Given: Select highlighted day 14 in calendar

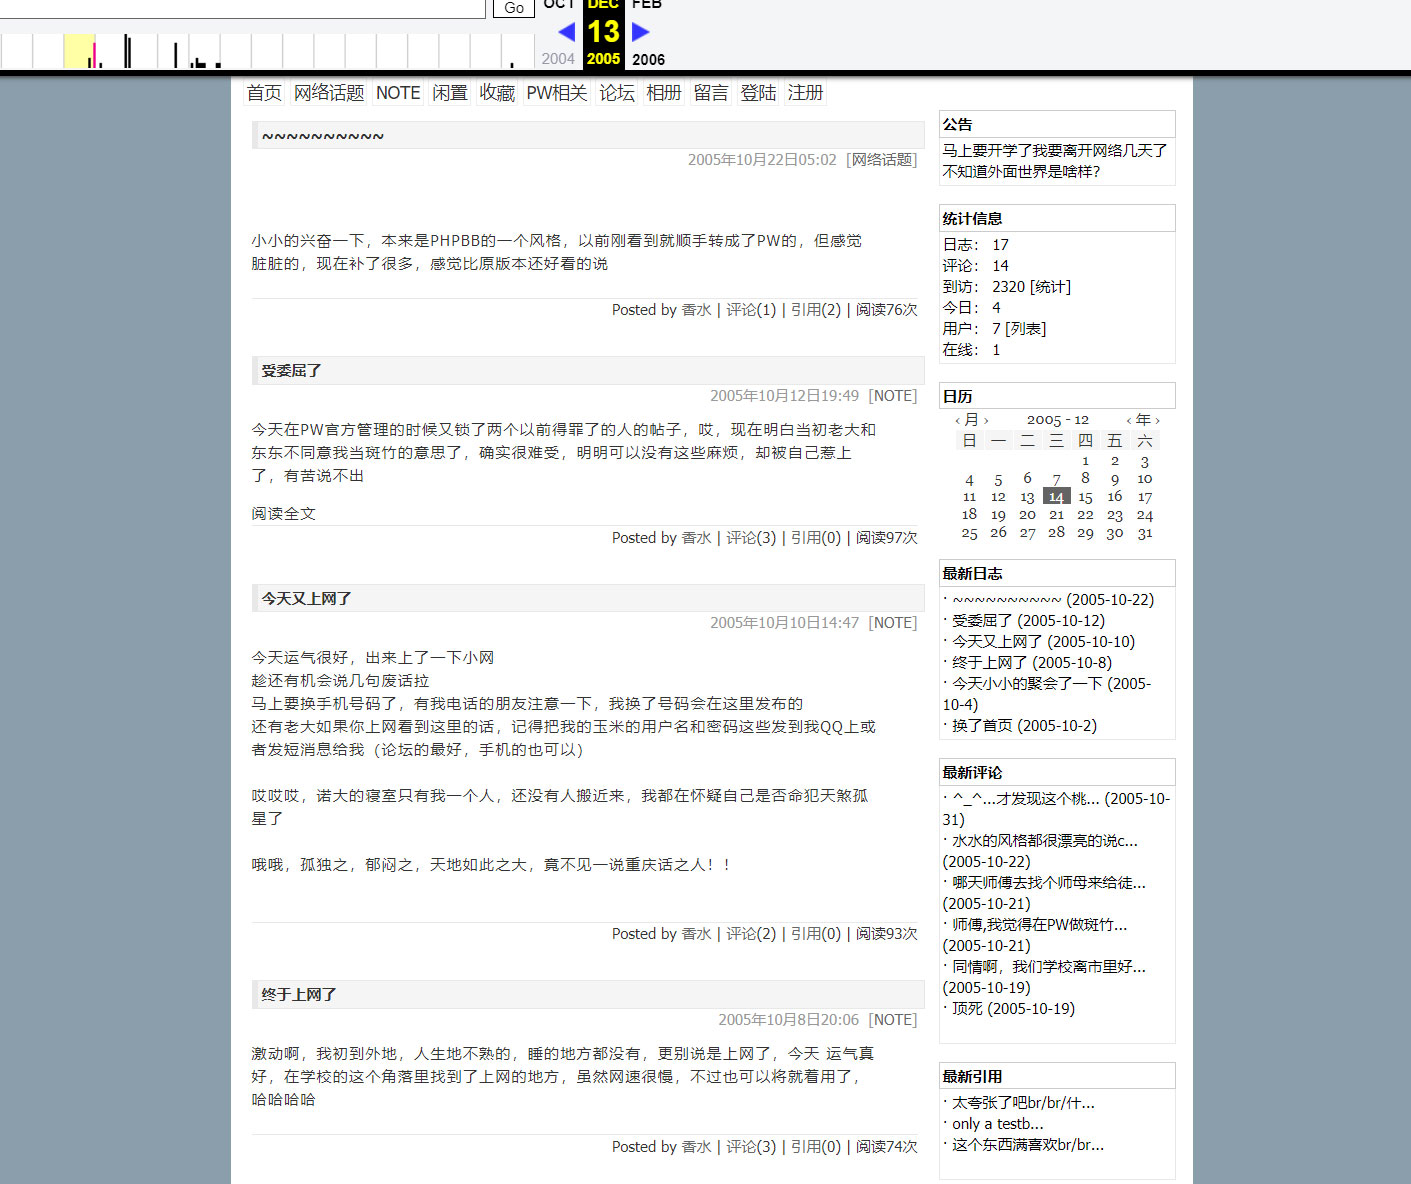Looking at the screenshot, I should pos(1056,496).
